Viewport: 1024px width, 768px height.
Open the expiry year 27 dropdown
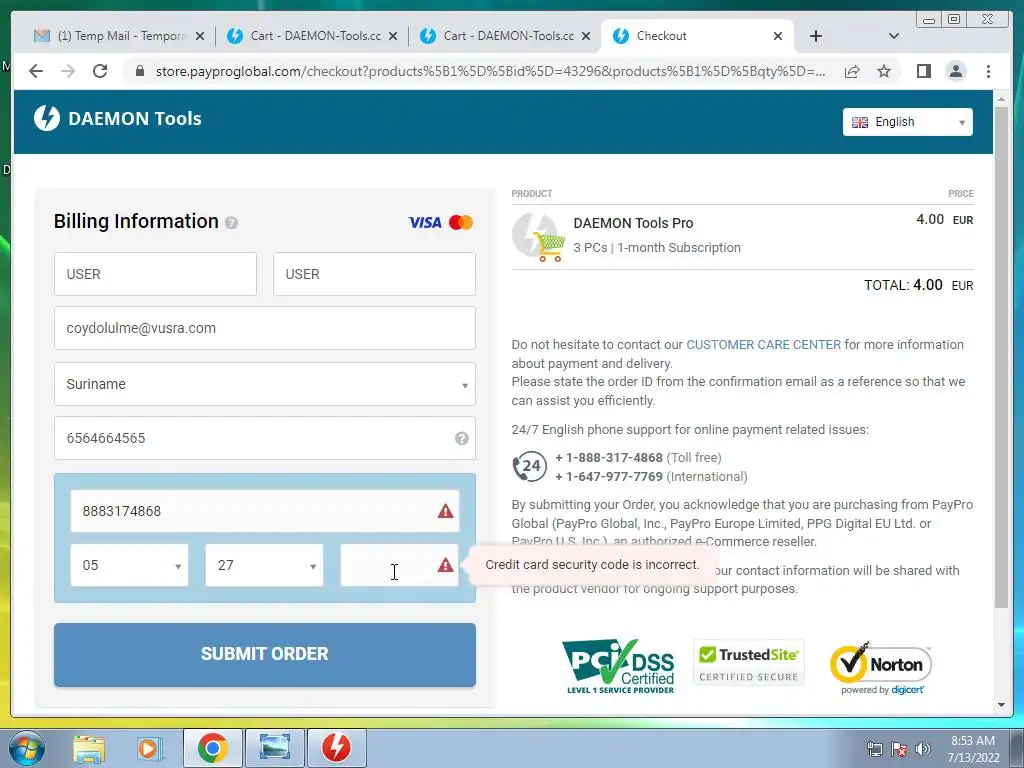tap(264, 565)
